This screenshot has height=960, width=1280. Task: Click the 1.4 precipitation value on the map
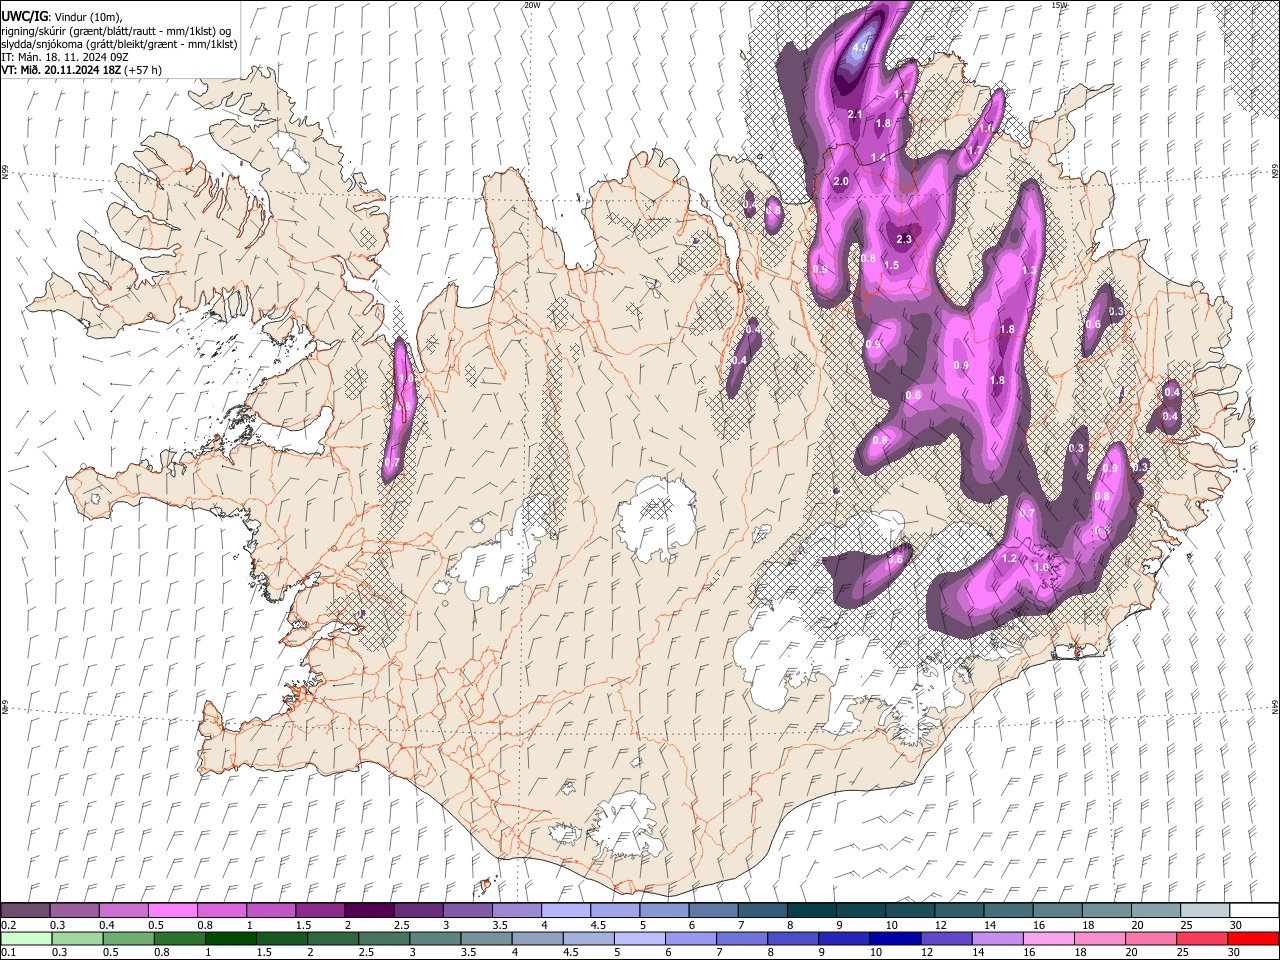[x=878, y=158]
